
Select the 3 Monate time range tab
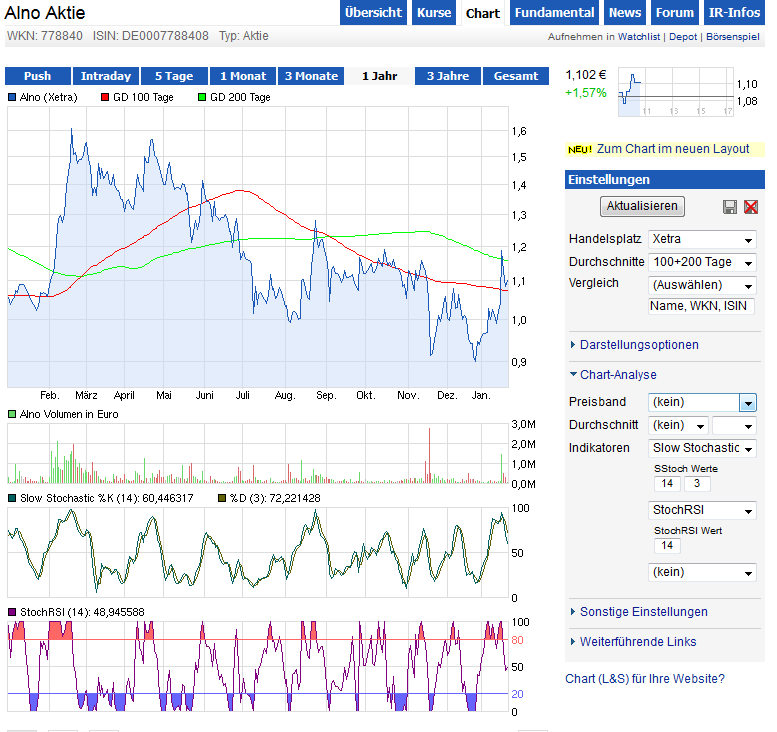311,76
